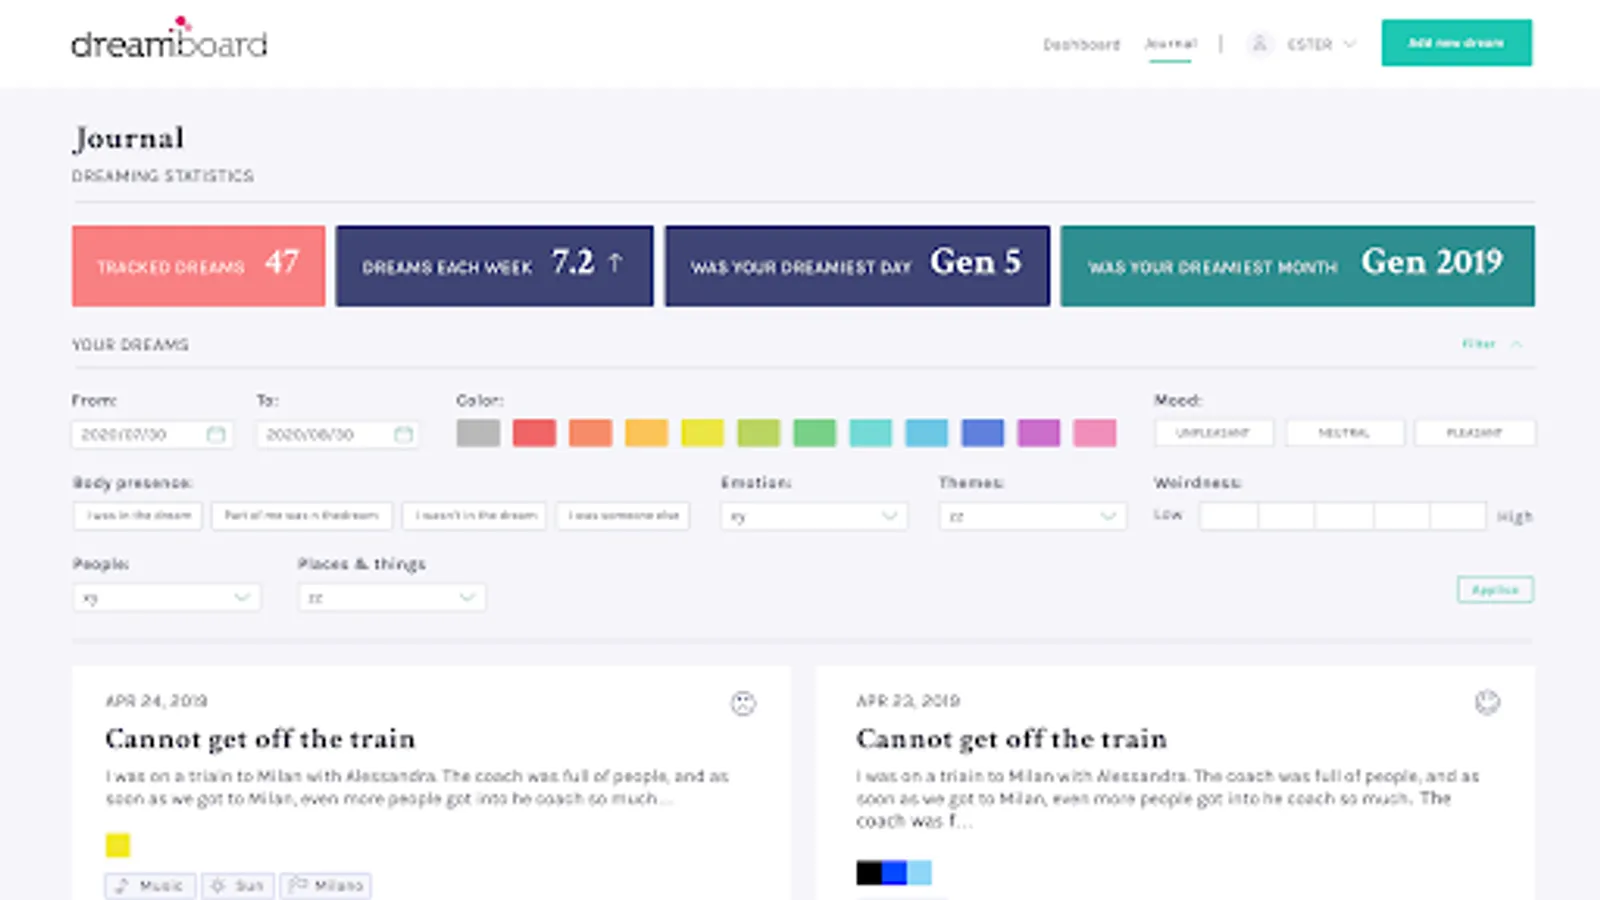1600x900 pixels.
Task: Pick the purple color filter swatch
Action: pyautogui.click(x=1038, y=433)
